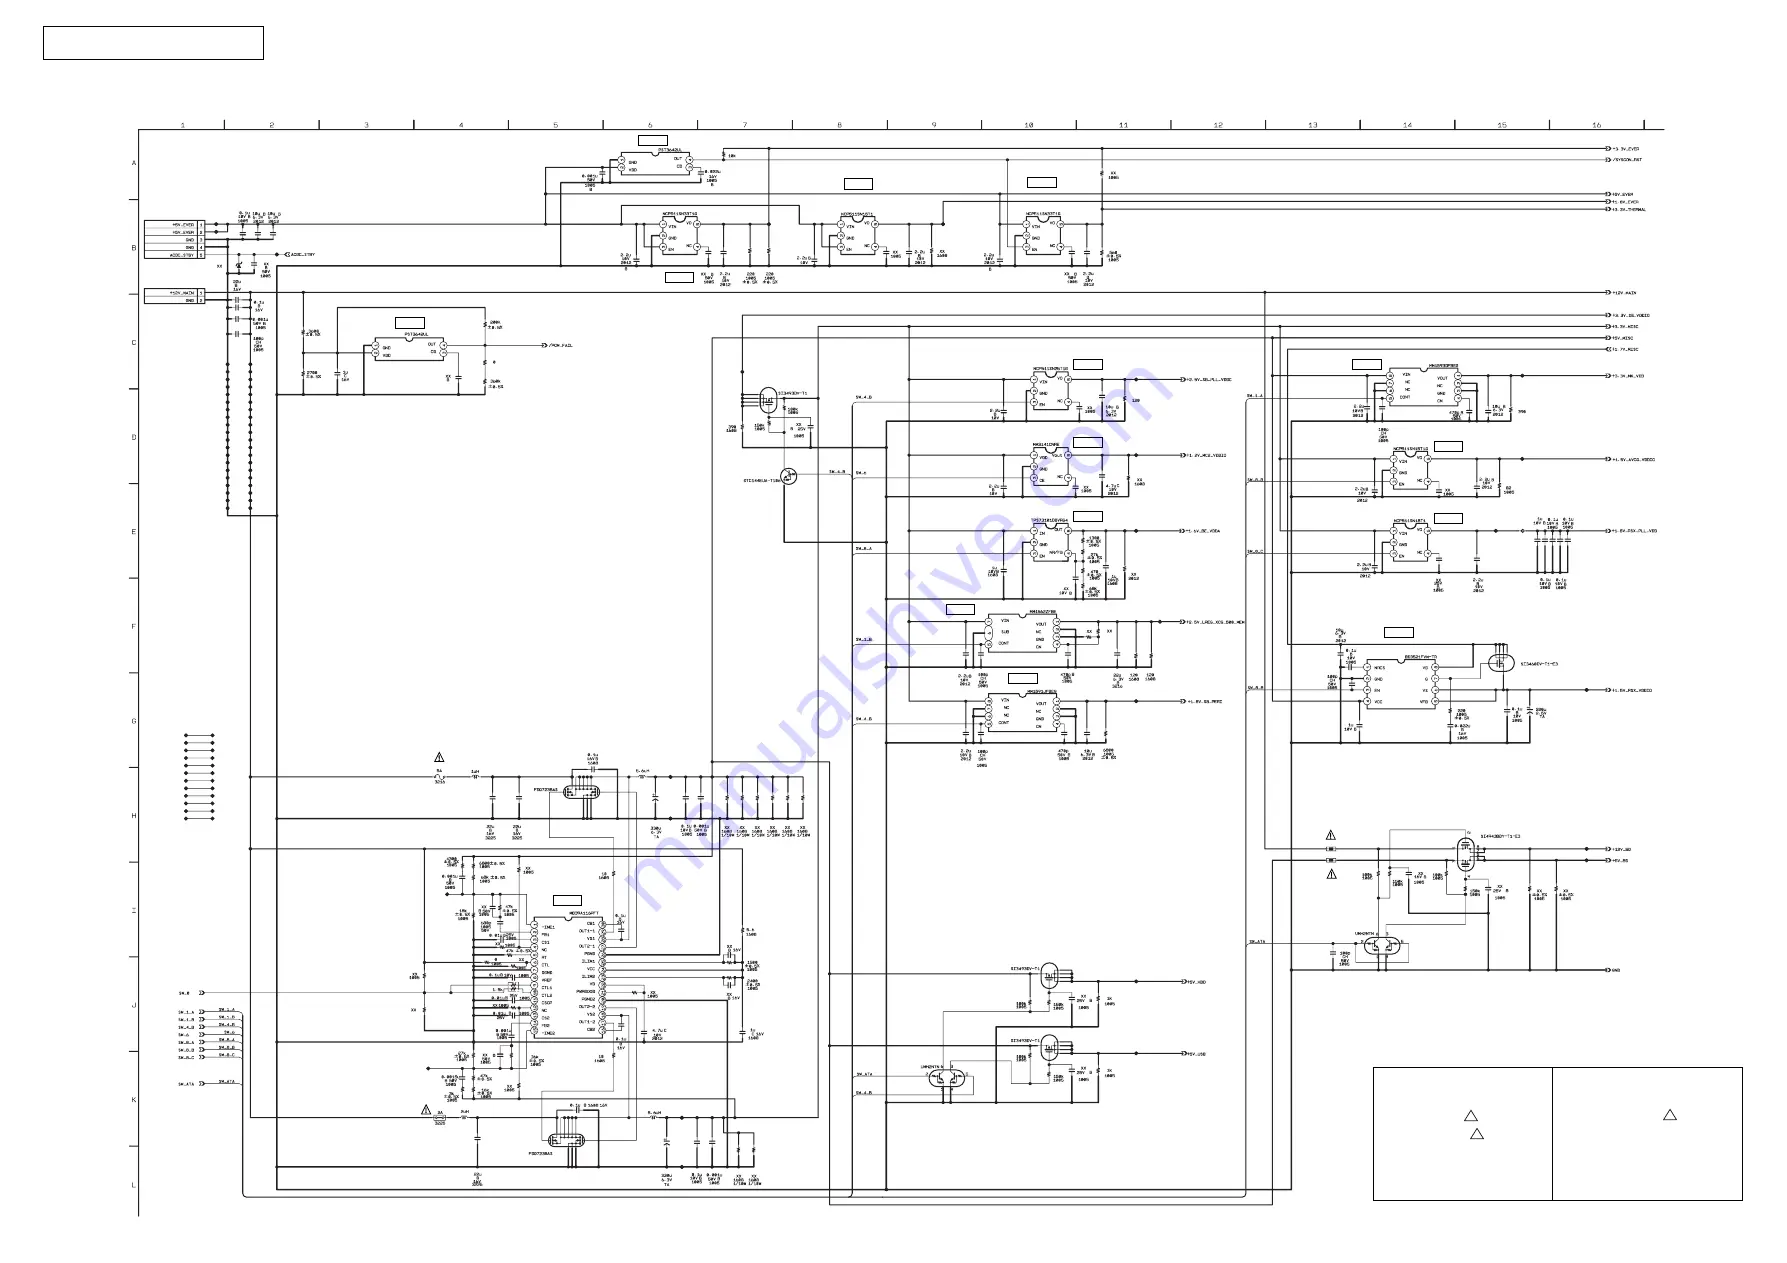Click row letter L in the side ruler
This screenshot has height=1263, width=1787.
(134, 1185)
